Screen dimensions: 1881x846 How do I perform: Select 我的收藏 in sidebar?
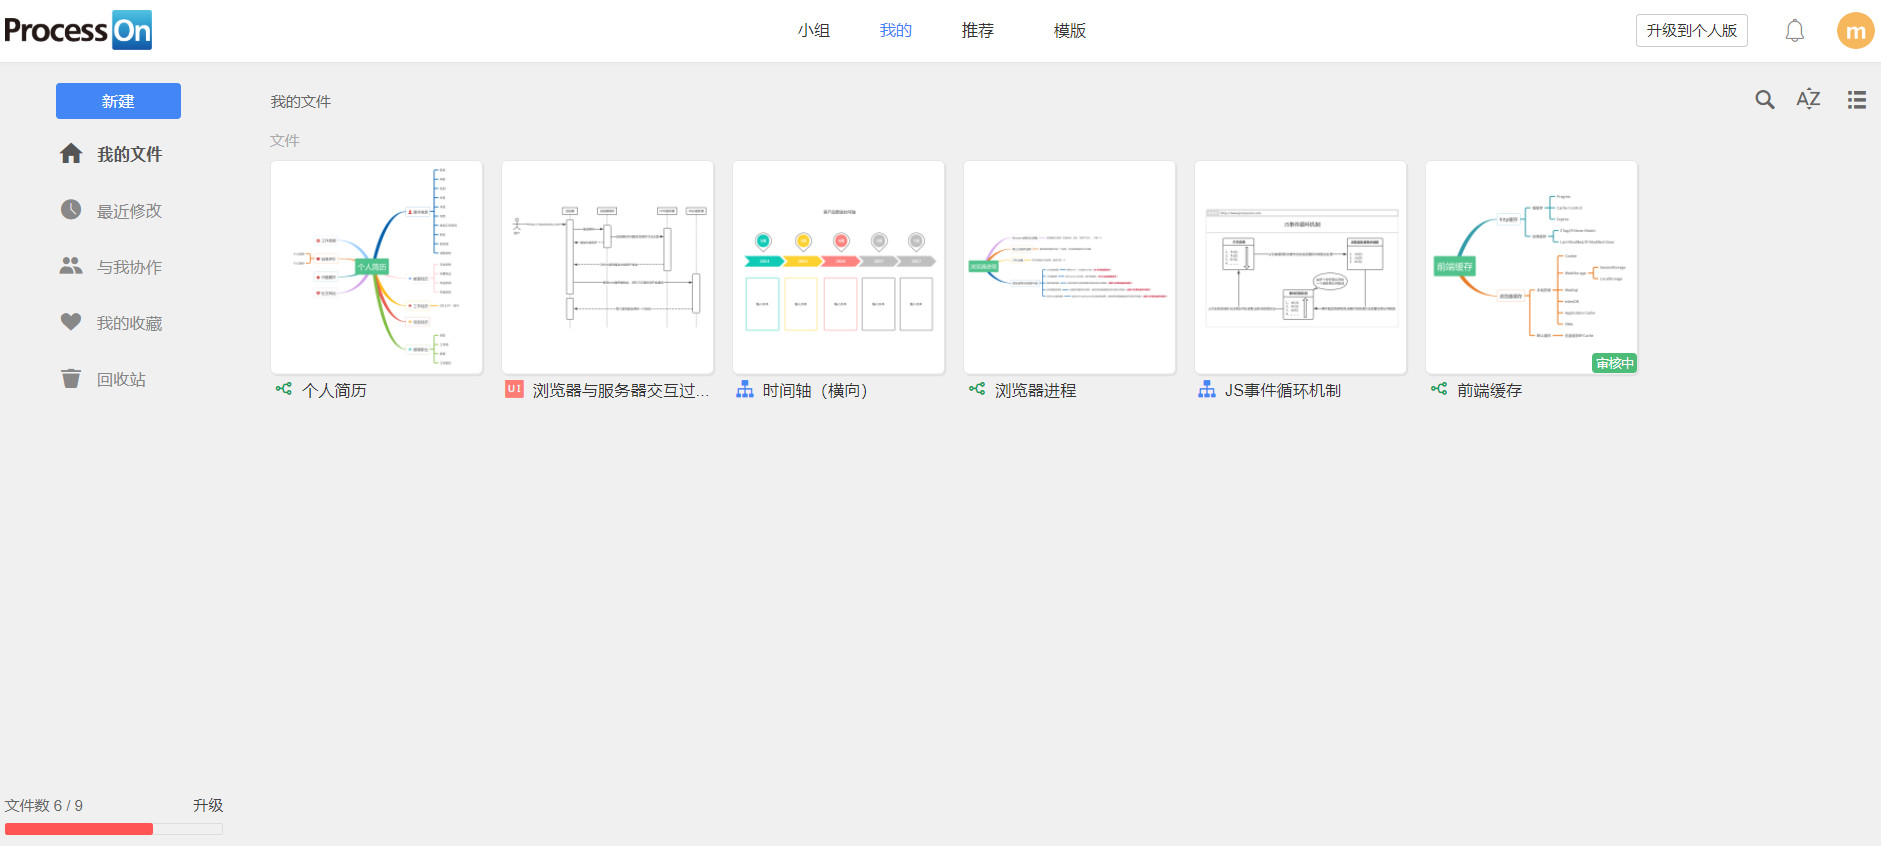[130, 323]
